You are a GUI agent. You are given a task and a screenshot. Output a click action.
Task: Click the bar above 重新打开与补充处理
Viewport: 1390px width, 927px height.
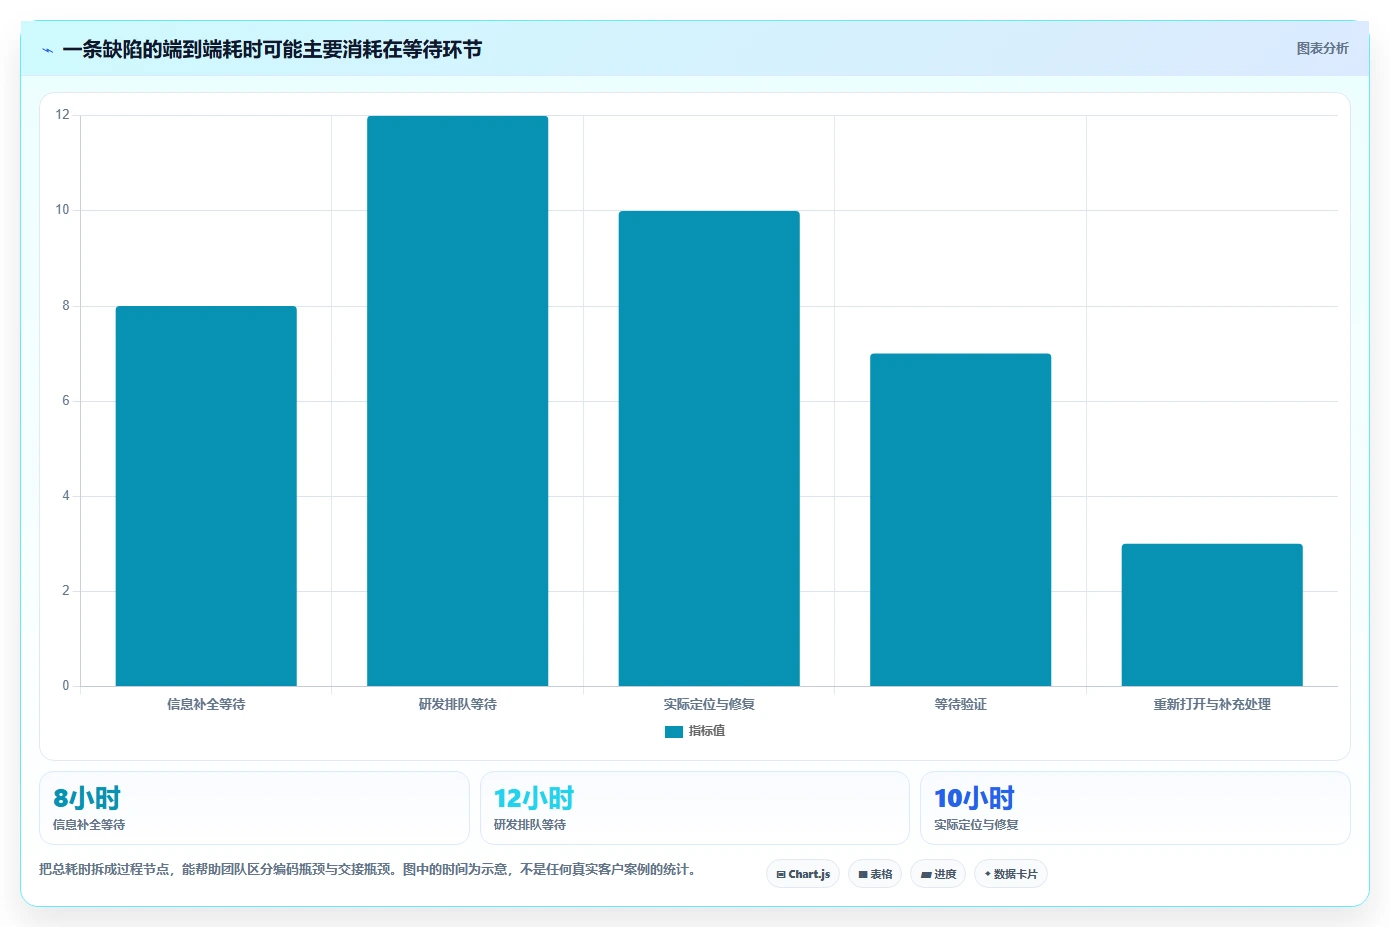1212,615
